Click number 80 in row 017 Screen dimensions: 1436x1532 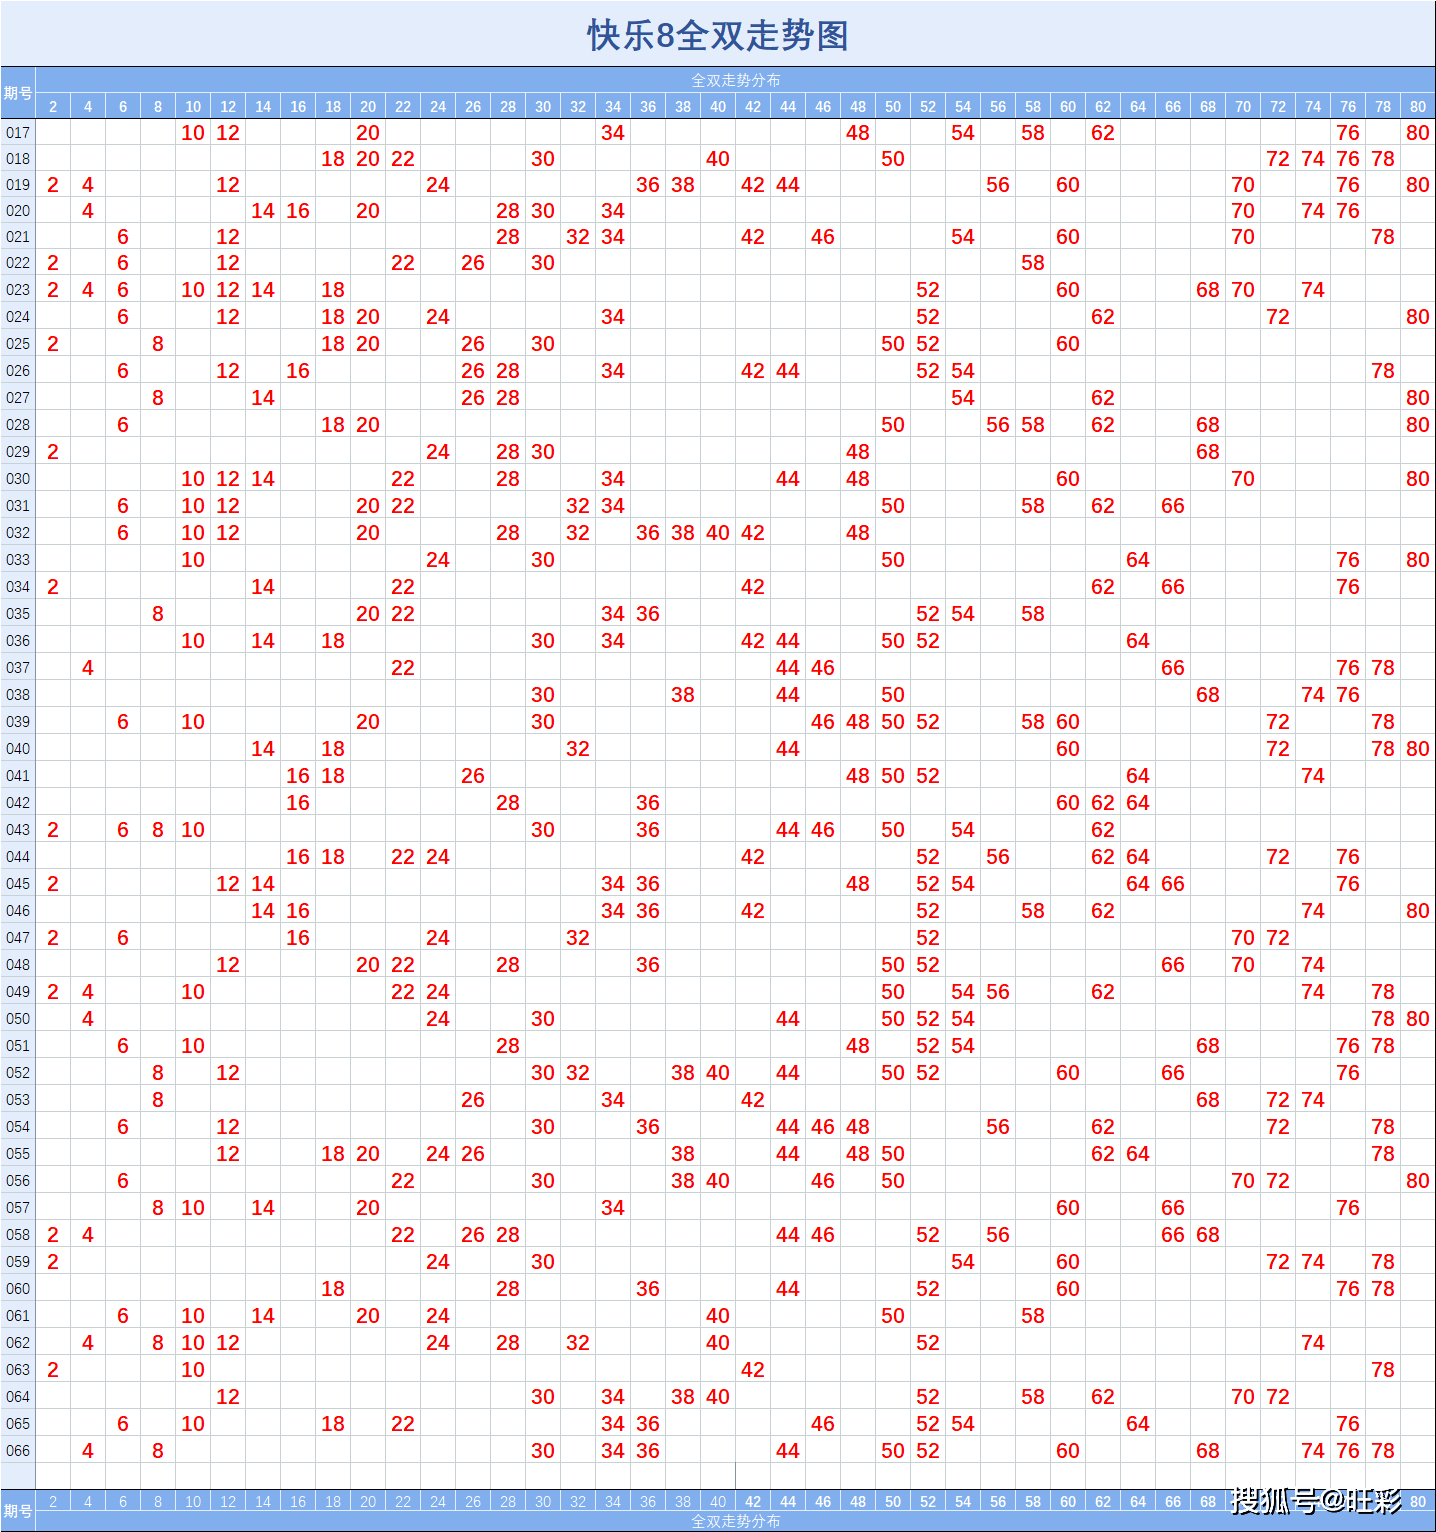click(1418, 133)
